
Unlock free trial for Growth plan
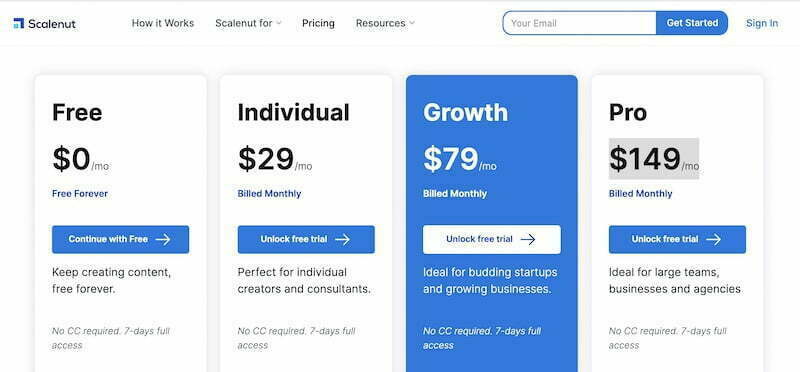point(492,239)
